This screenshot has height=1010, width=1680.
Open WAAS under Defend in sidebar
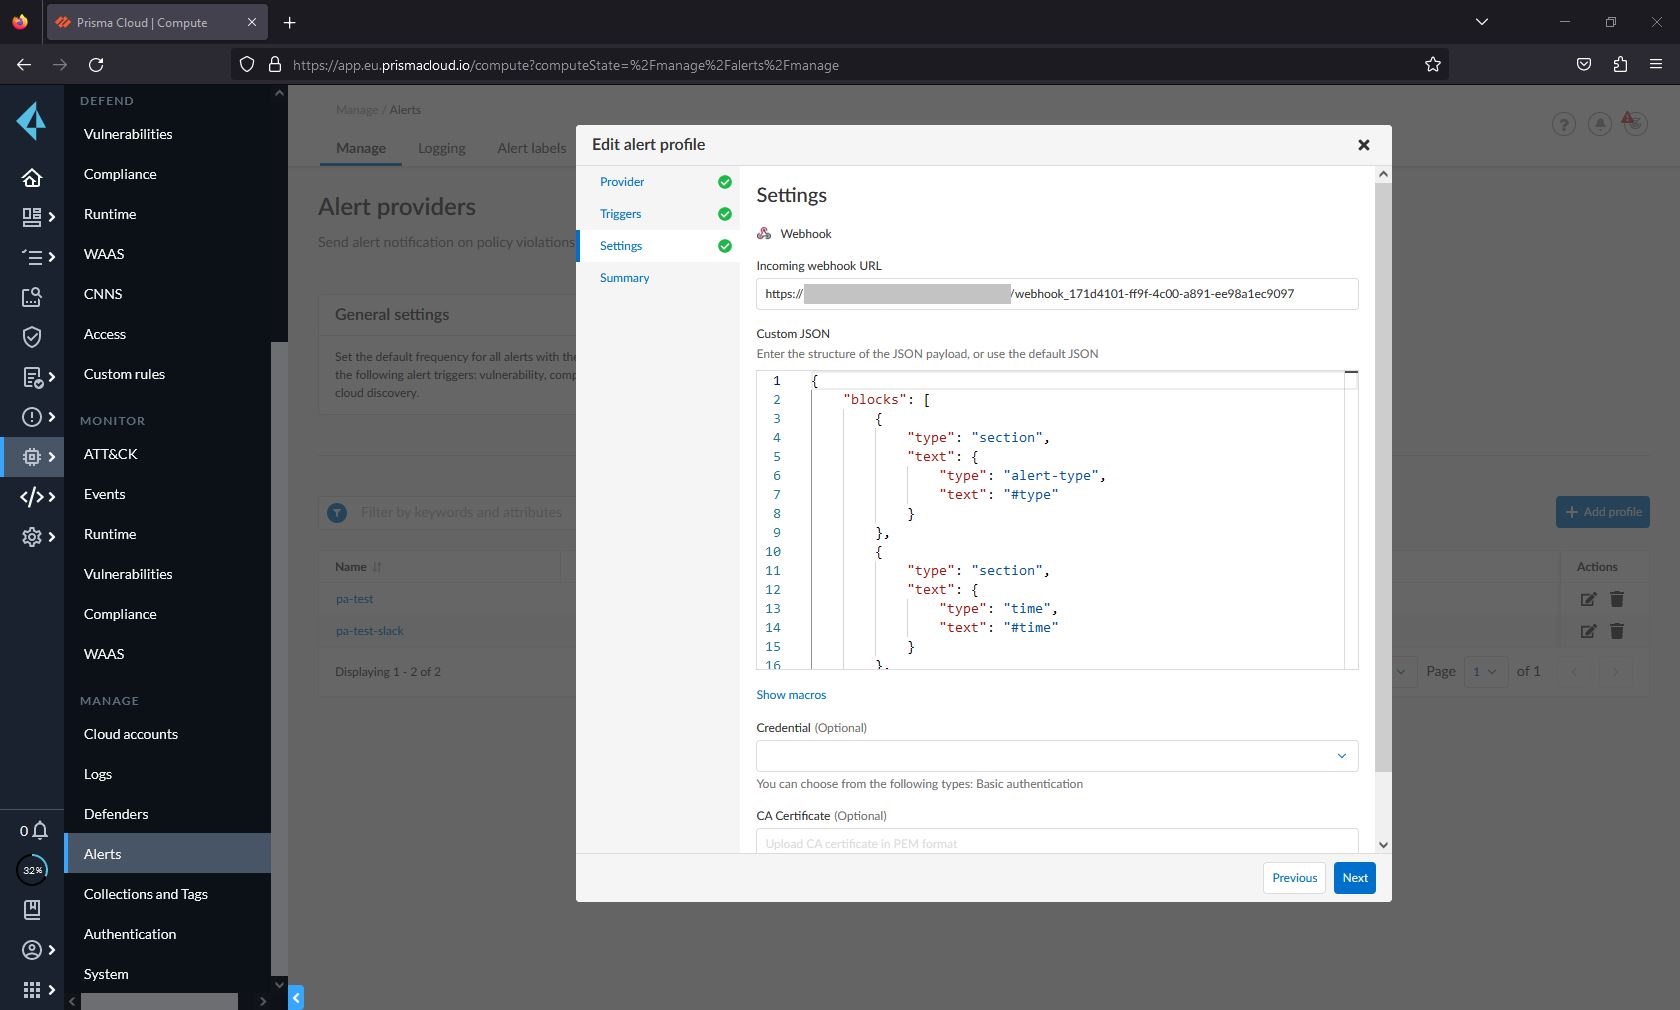[x=104, y=254]
